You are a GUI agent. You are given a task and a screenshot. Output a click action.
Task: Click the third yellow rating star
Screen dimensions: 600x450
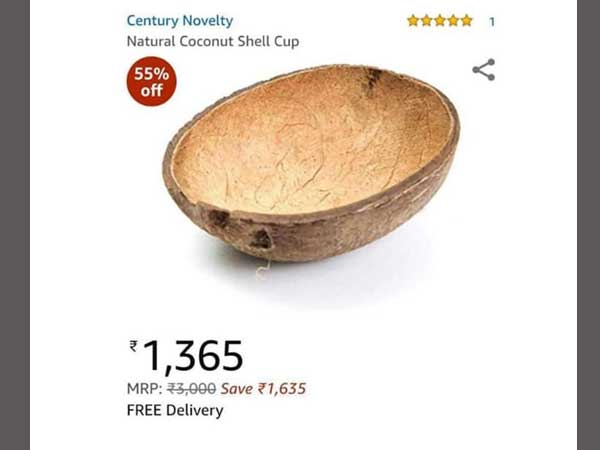(440, 21)
